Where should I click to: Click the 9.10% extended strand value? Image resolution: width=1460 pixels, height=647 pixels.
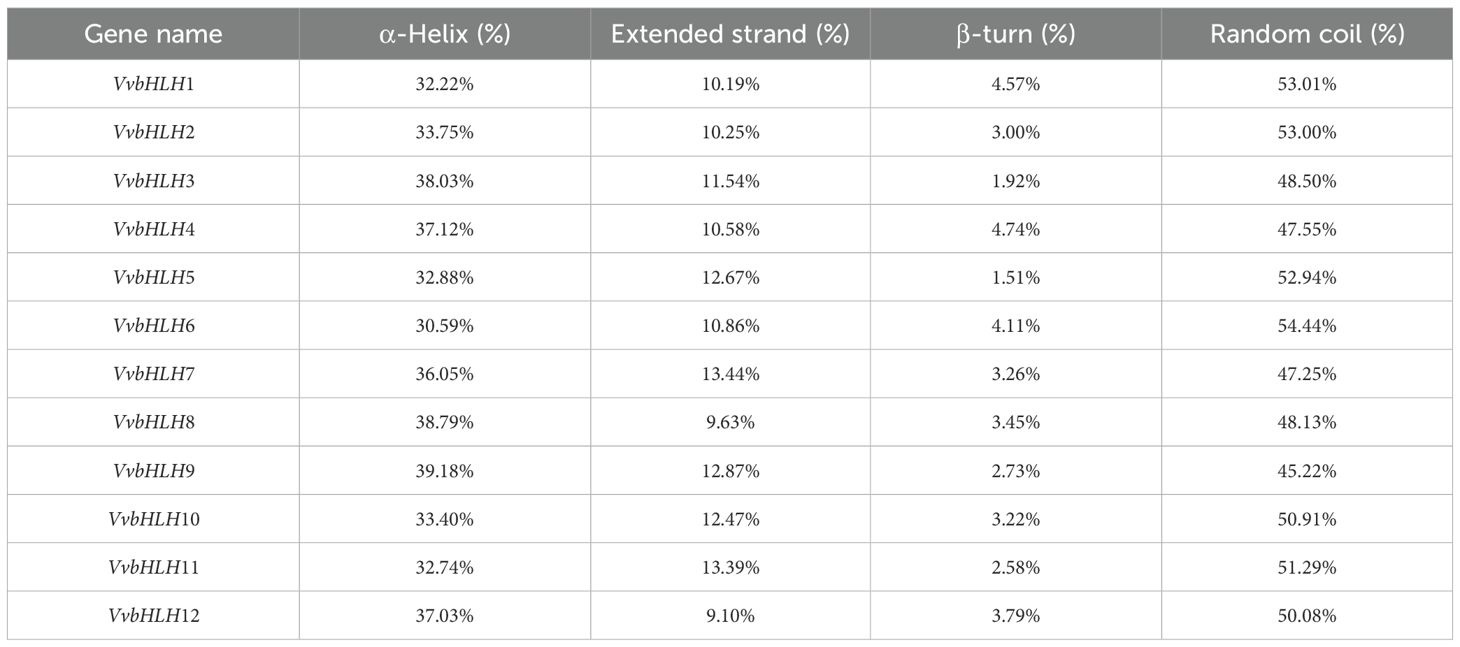pos(730,616)
